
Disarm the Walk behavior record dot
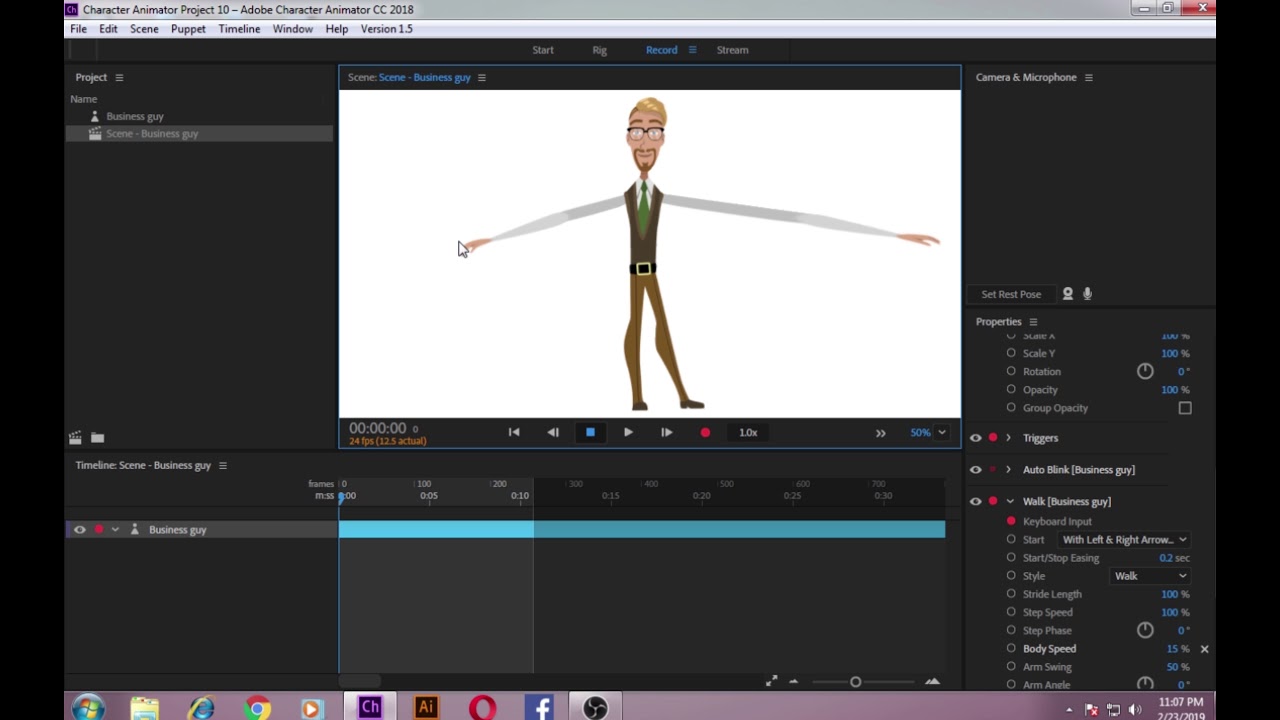(x=993, y=502)
